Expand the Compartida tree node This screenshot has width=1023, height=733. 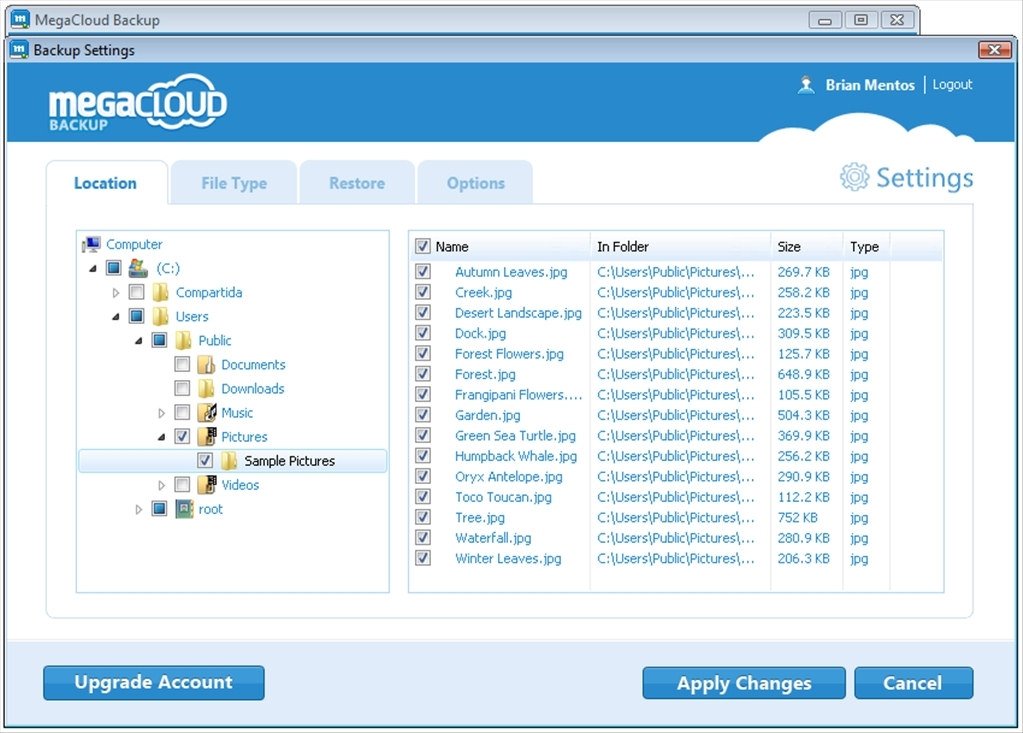115,293
